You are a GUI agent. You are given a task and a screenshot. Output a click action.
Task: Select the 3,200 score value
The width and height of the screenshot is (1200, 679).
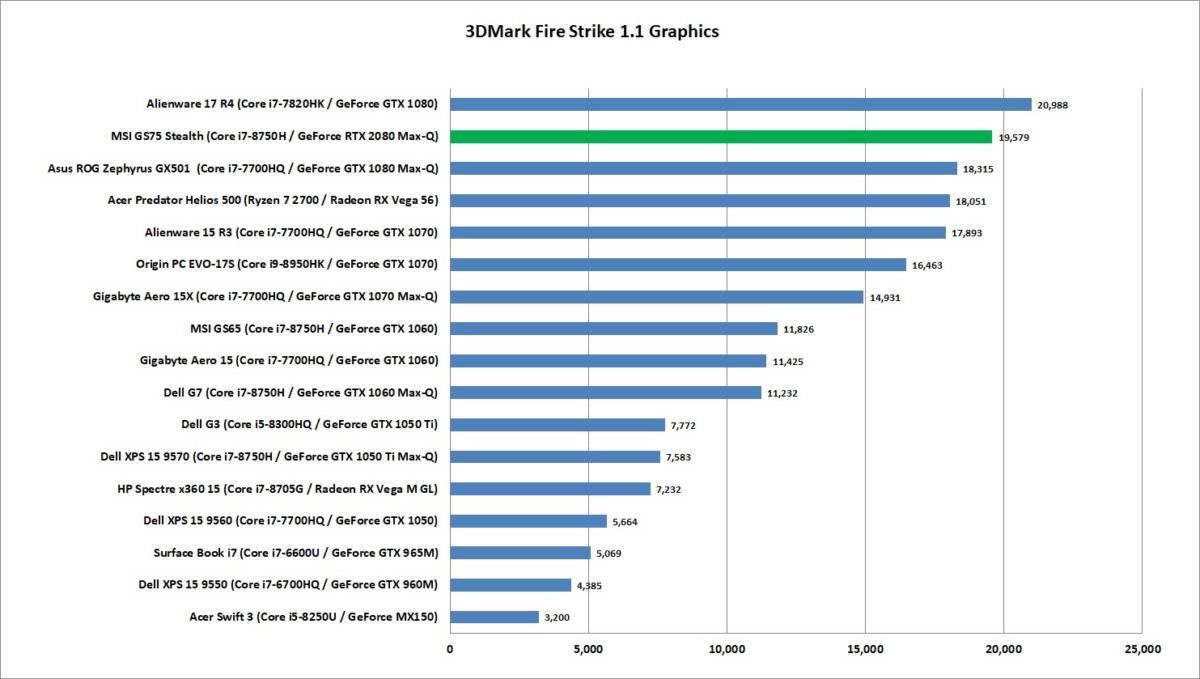(558, 617)
